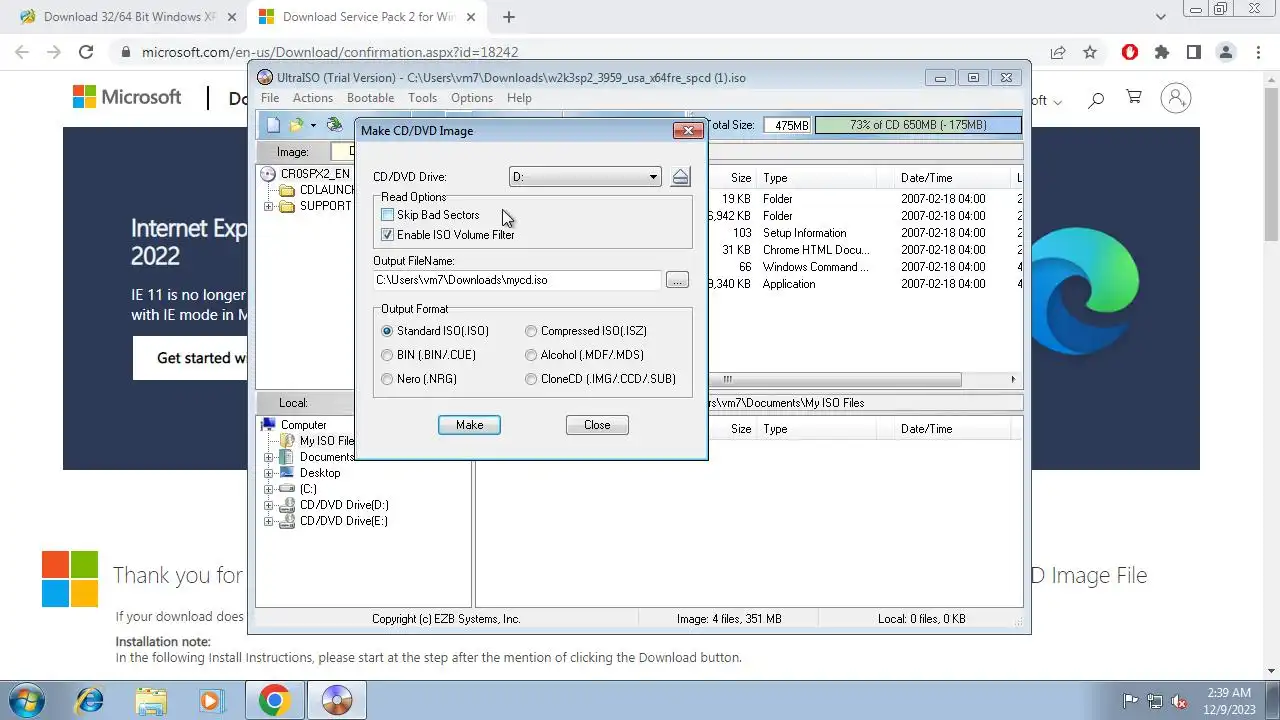Image resolution: width=1280 pixels, height=720 pixels.
Task: Open the Opera-style red extension icon
Action: click(1130, 52)
